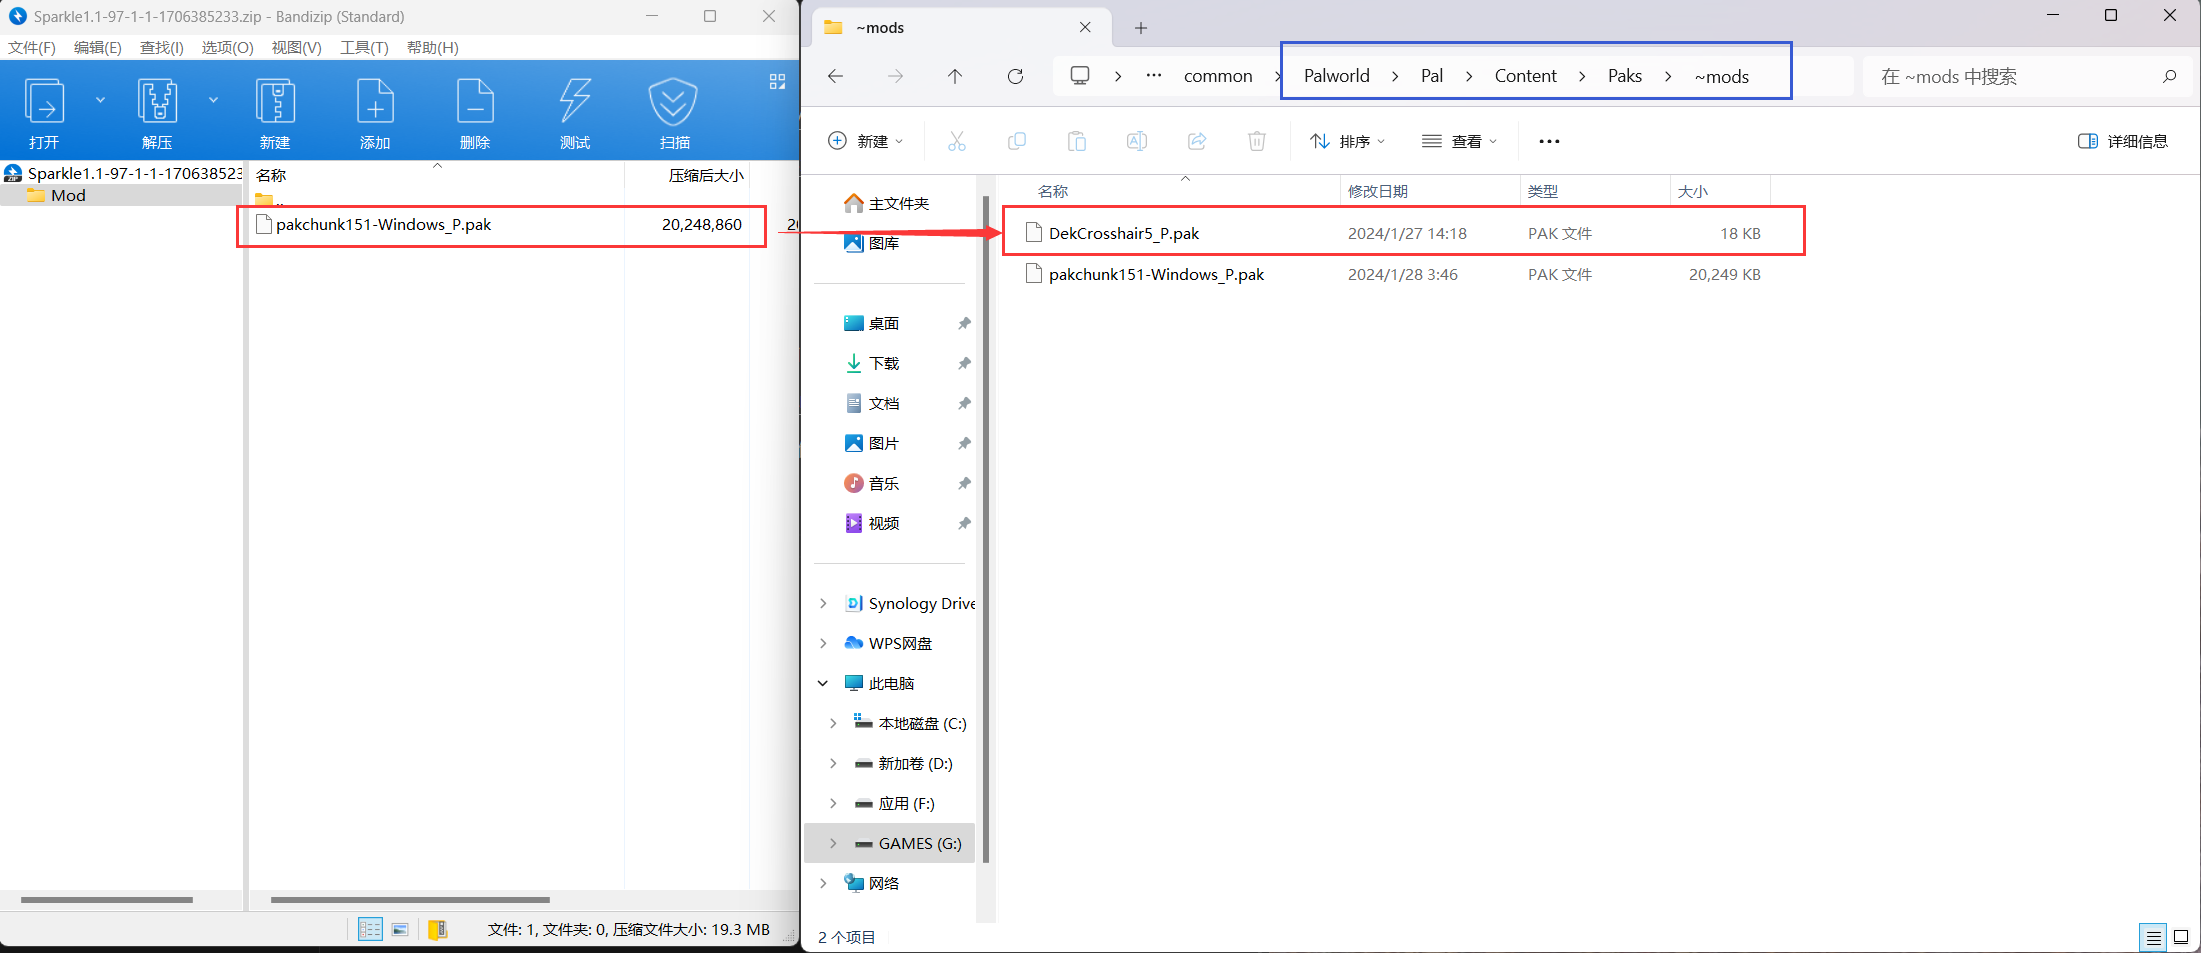Click the Content breadcrumb segment
This screenshot has width=2201, height=953.
tap(1526, 76)
